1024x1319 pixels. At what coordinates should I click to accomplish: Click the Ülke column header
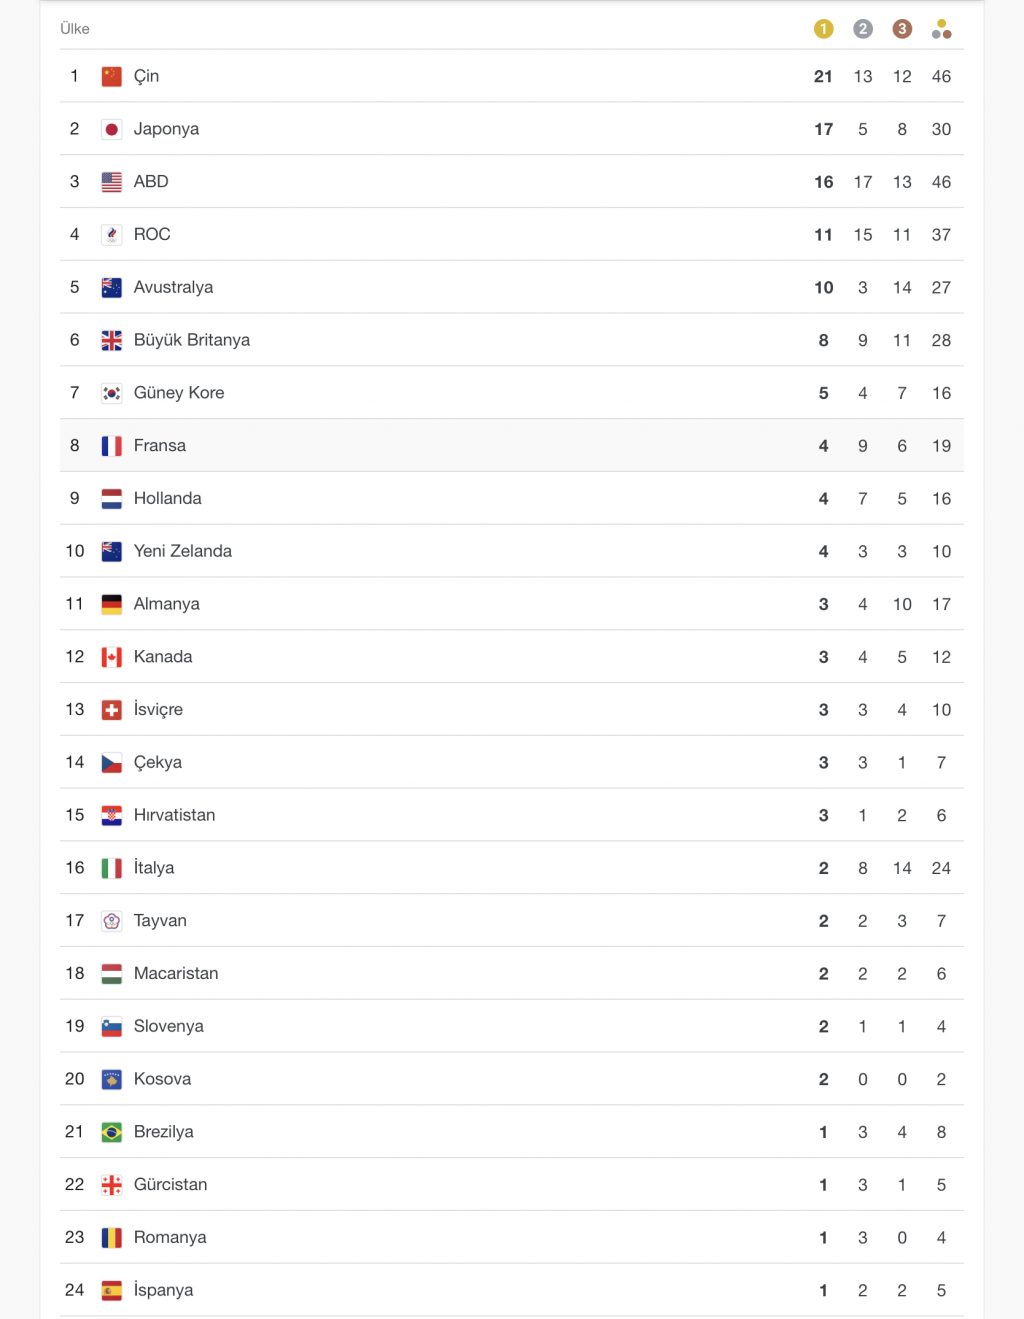pos(75,29)
